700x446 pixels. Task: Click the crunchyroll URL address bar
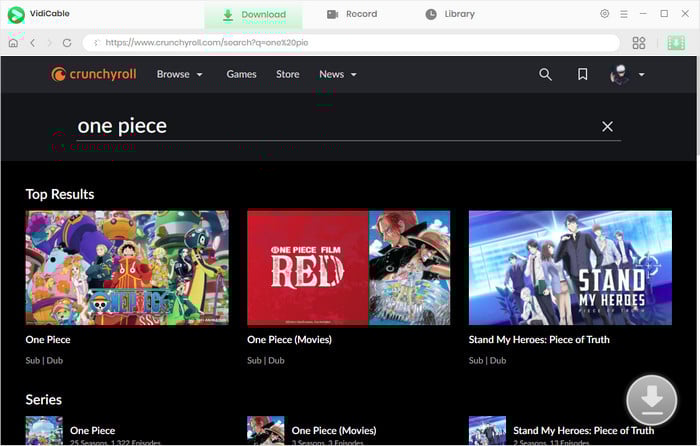(x=351, y=43)
